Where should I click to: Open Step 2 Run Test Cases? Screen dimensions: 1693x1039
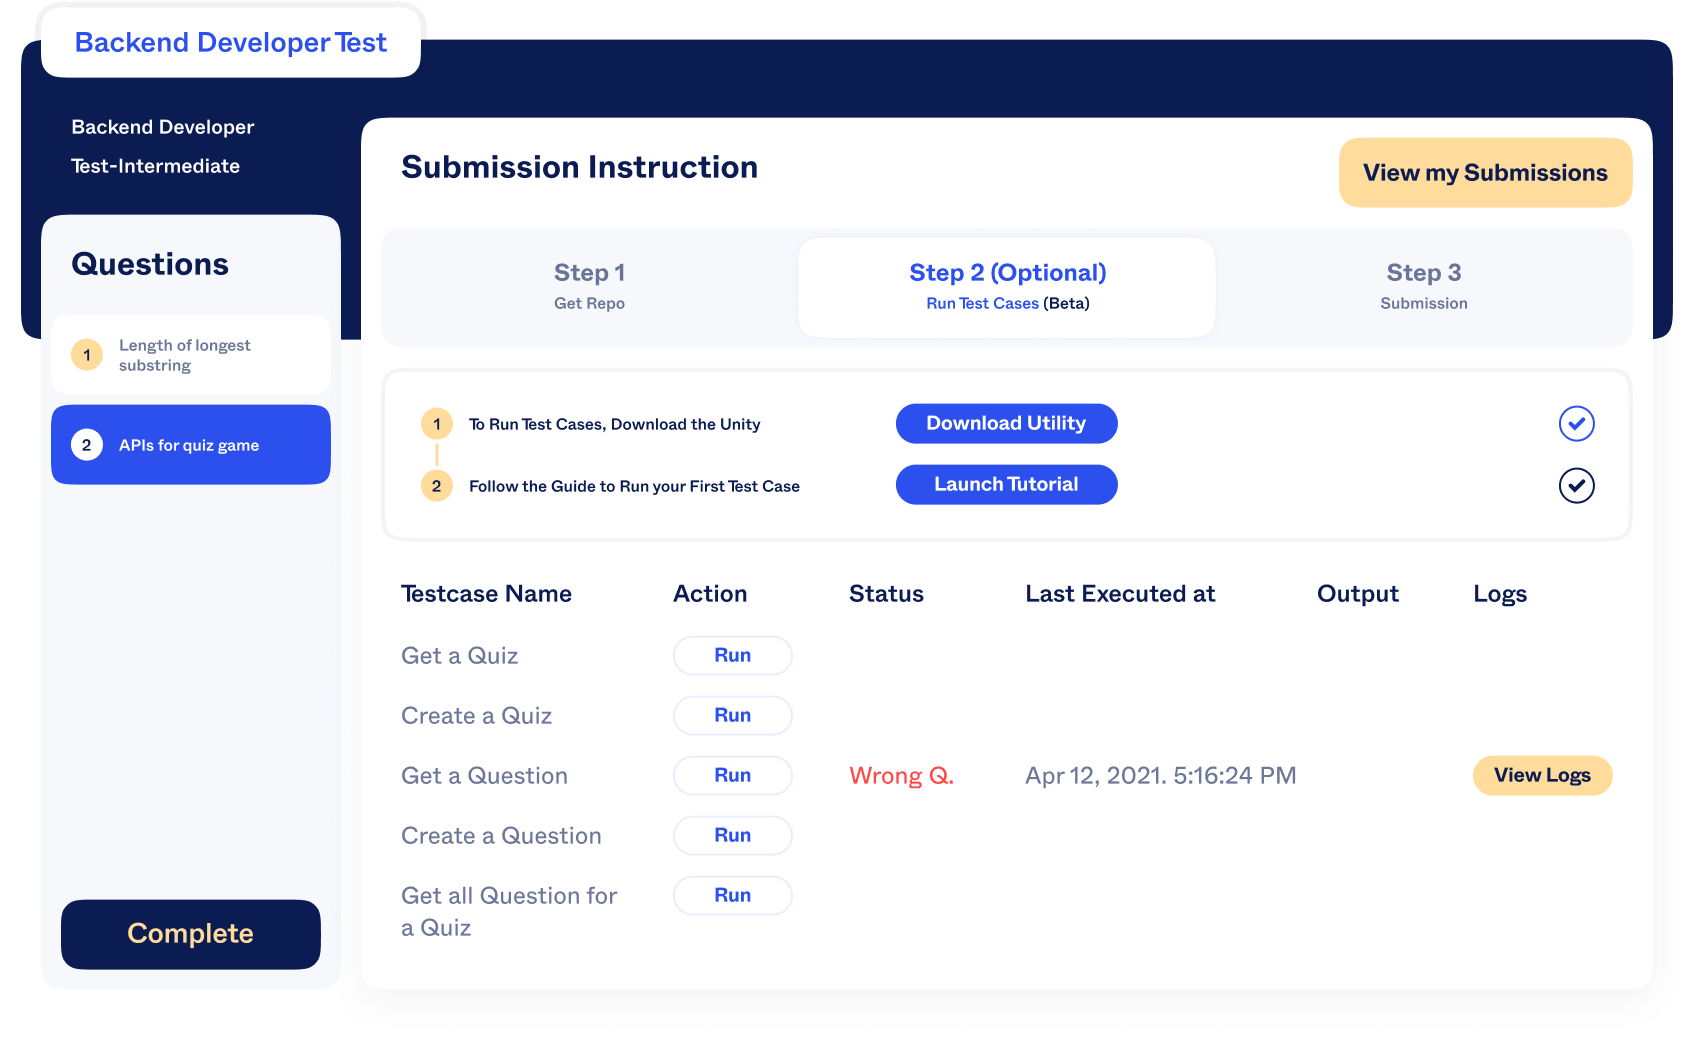click(x=1006, y=286)
